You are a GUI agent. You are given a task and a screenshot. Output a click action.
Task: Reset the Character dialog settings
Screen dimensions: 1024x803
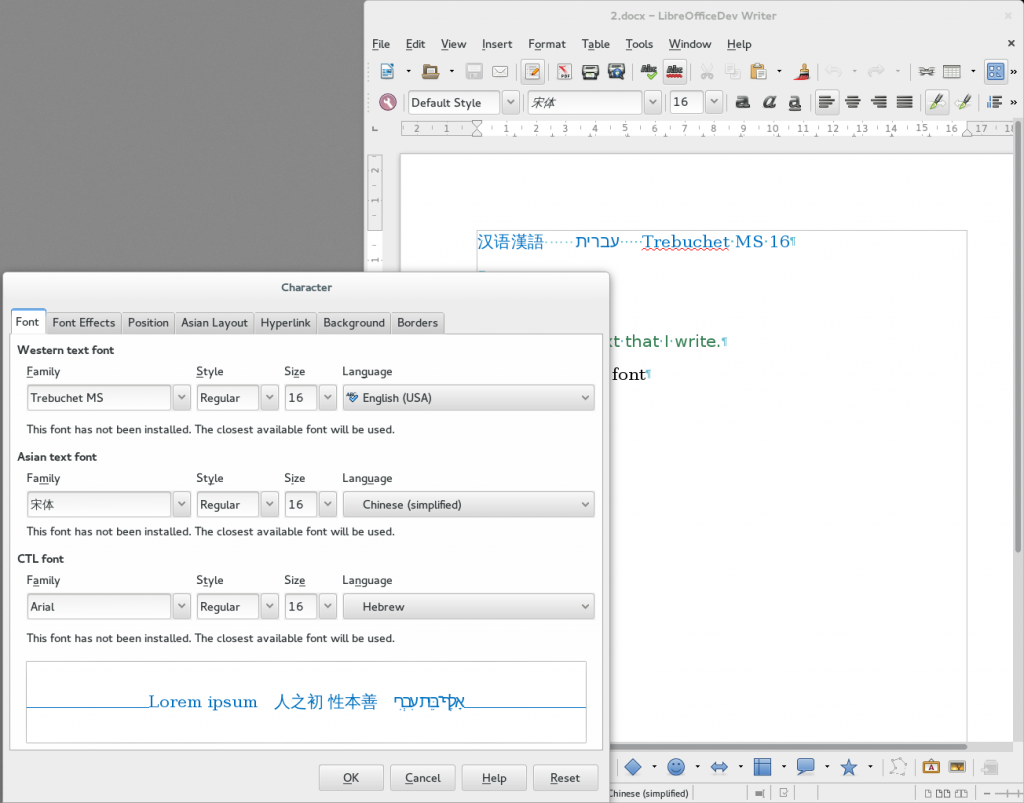(565, 778)
